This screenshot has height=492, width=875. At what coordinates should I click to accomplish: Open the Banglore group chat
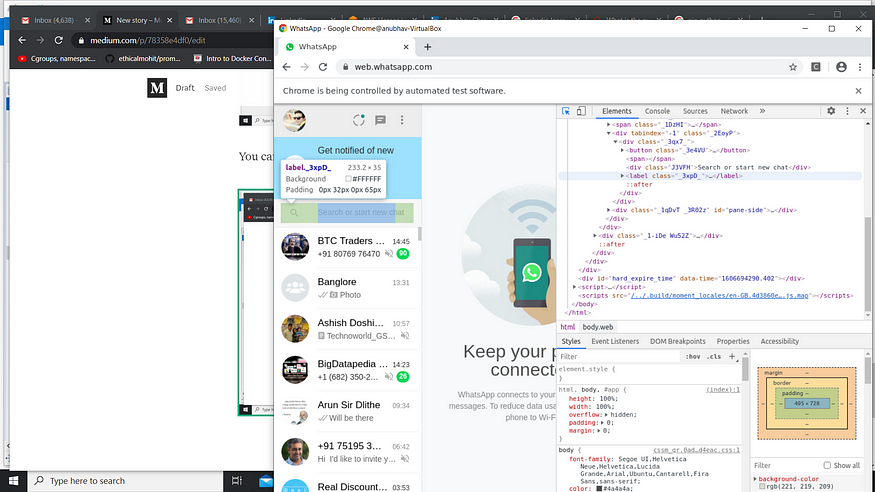(347, 288)
